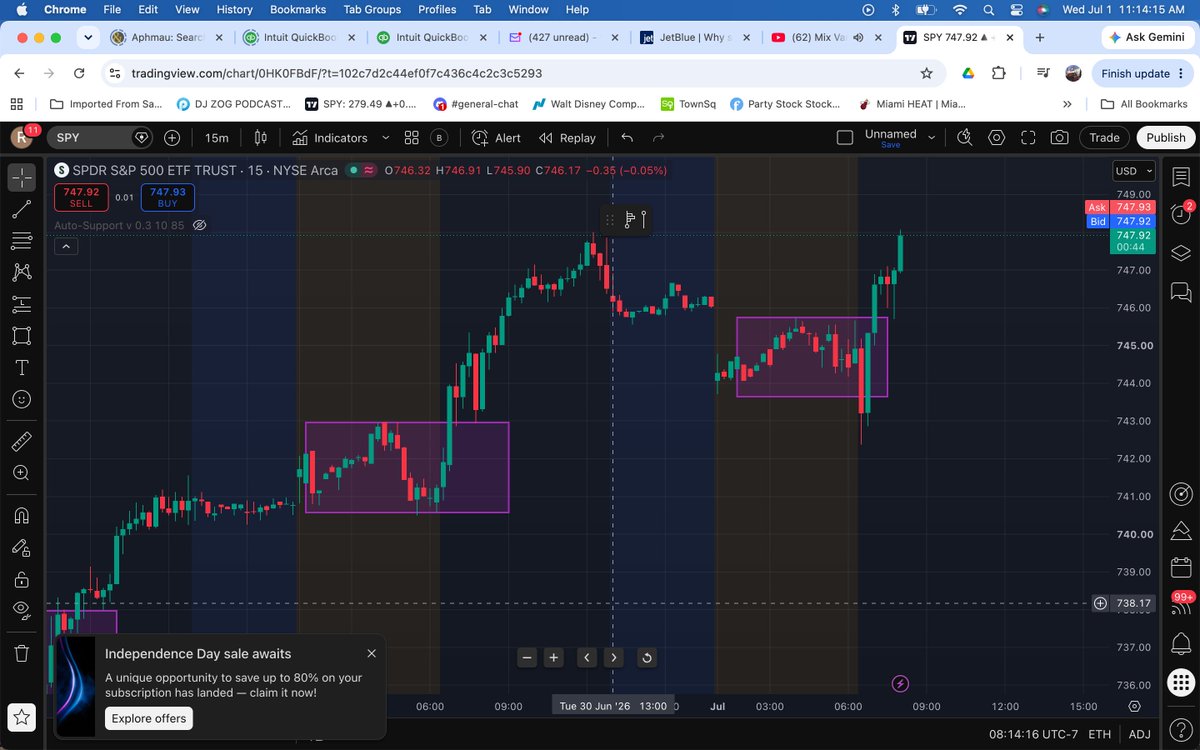
Task: Toggle ETH extended hours session
Action: coord(1099,734)
